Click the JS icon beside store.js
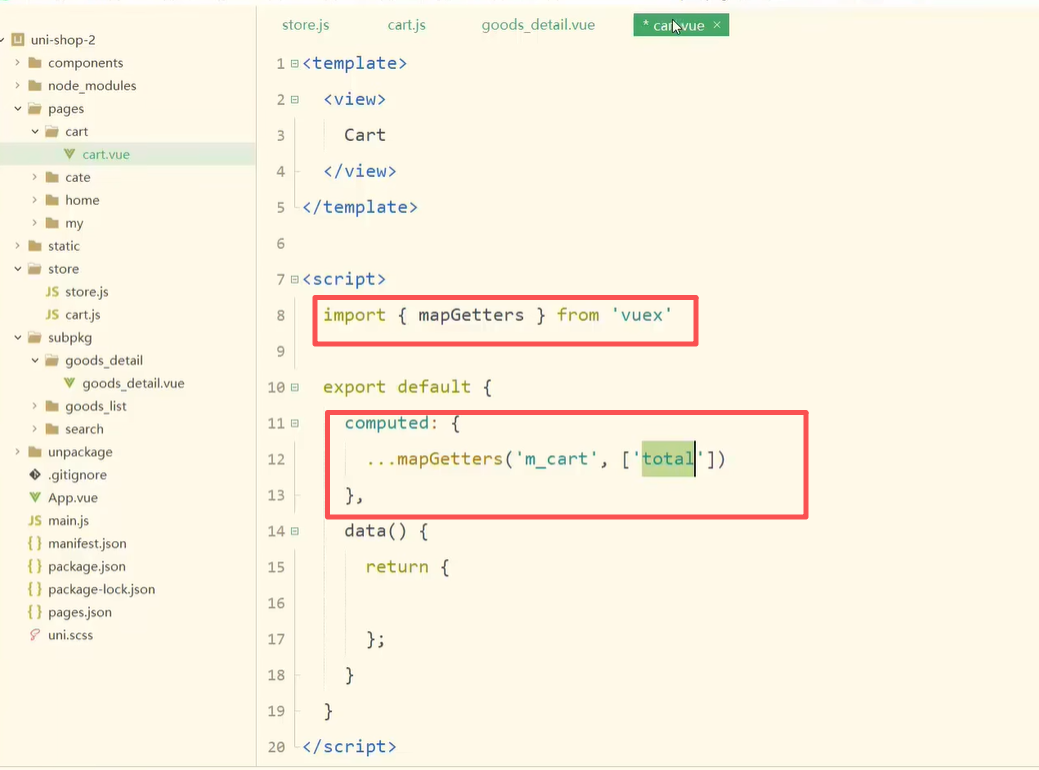This screenshot has height=770, width=1039. (52, 292)
